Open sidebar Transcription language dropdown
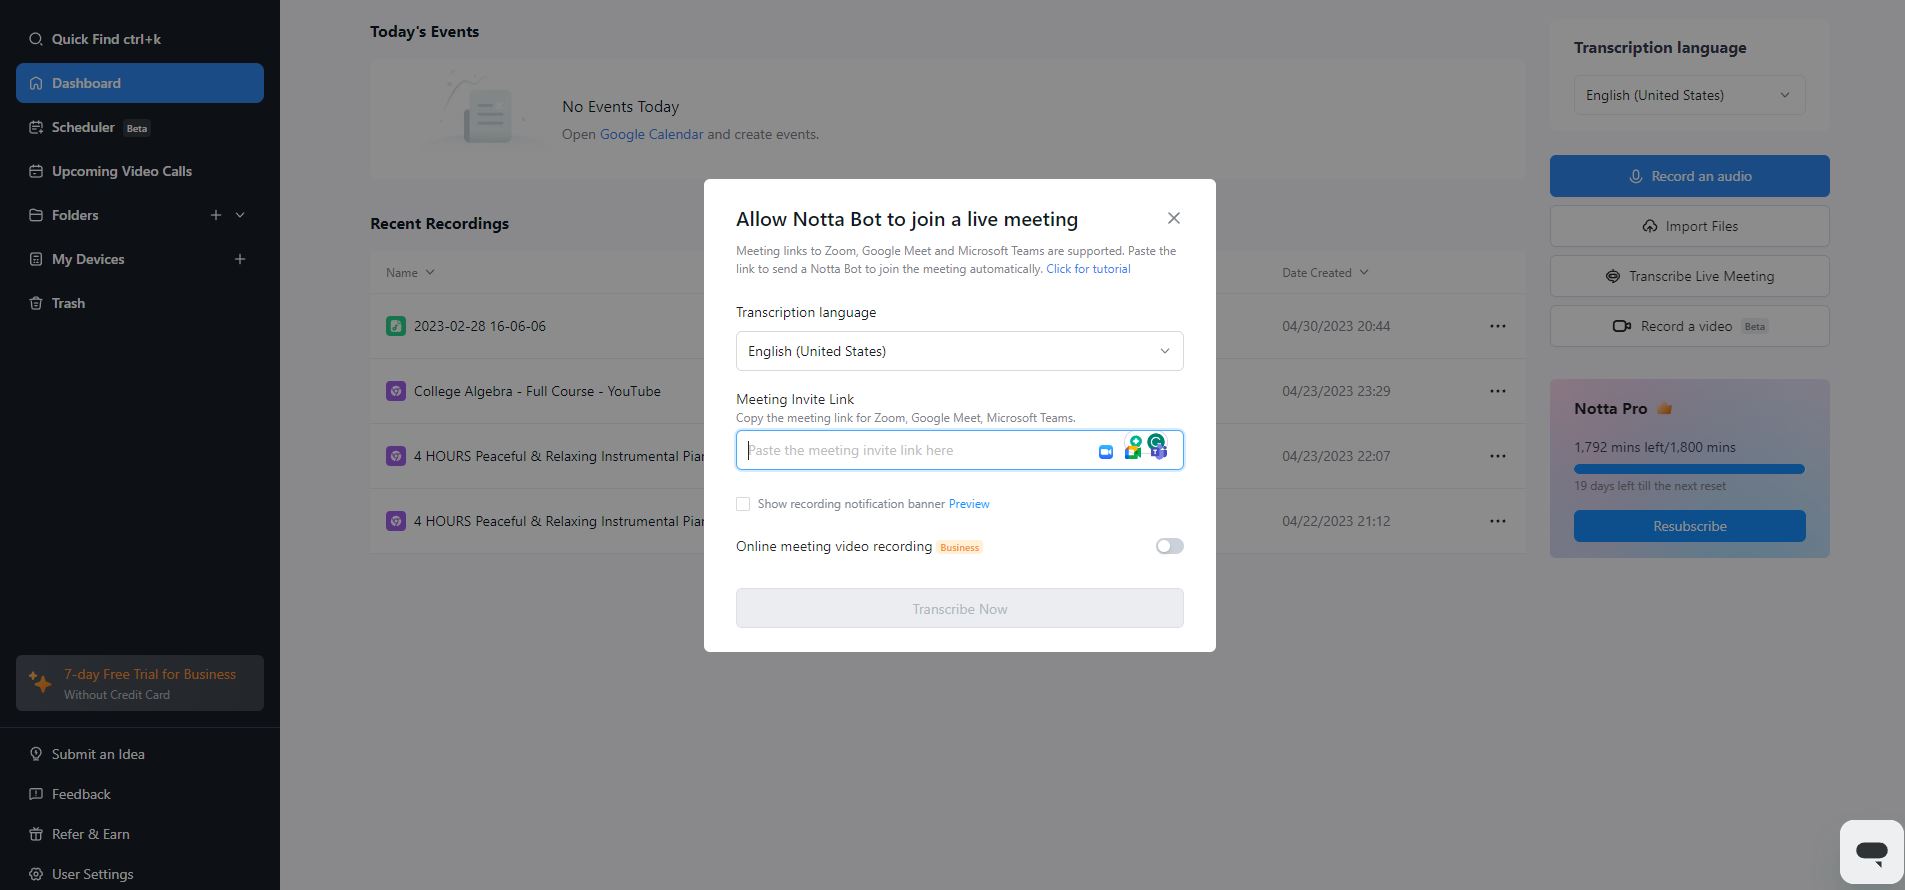Viewport: 1905px width, 890px height. point(1689,95)
